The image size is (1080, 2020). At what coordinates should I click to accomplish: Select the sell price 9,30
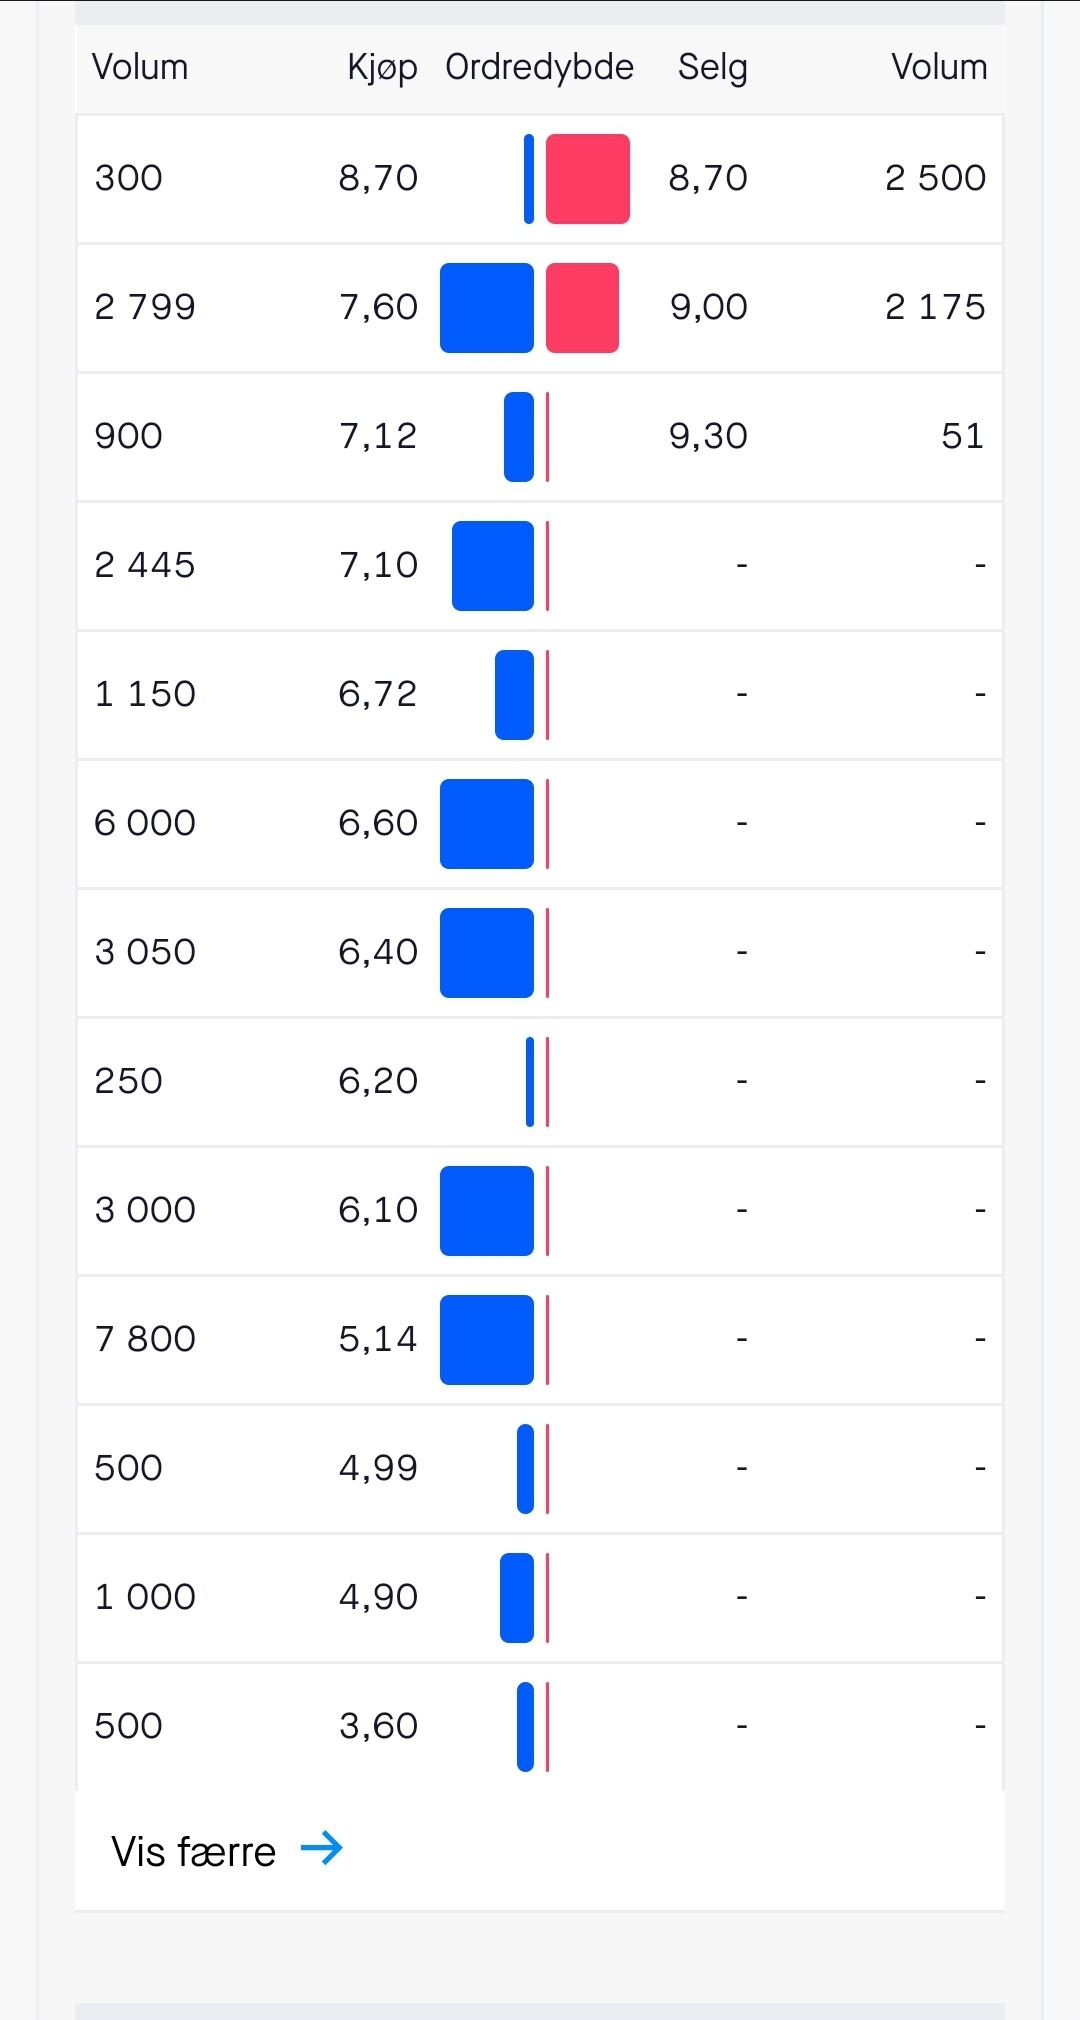pos(708,436)
